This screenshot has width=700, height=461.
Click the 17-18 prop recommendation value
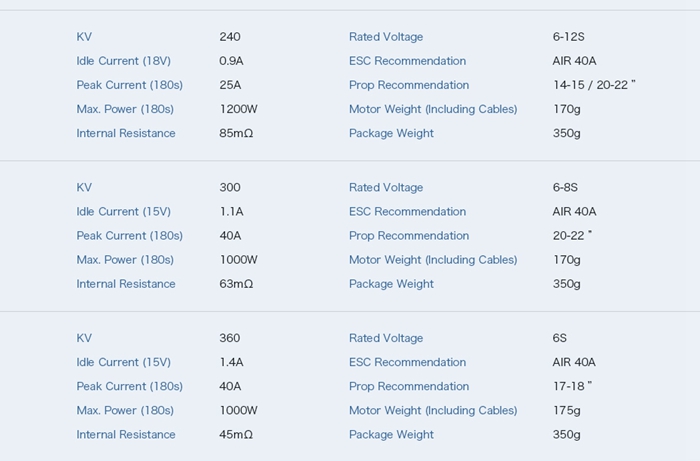[572, 386]
